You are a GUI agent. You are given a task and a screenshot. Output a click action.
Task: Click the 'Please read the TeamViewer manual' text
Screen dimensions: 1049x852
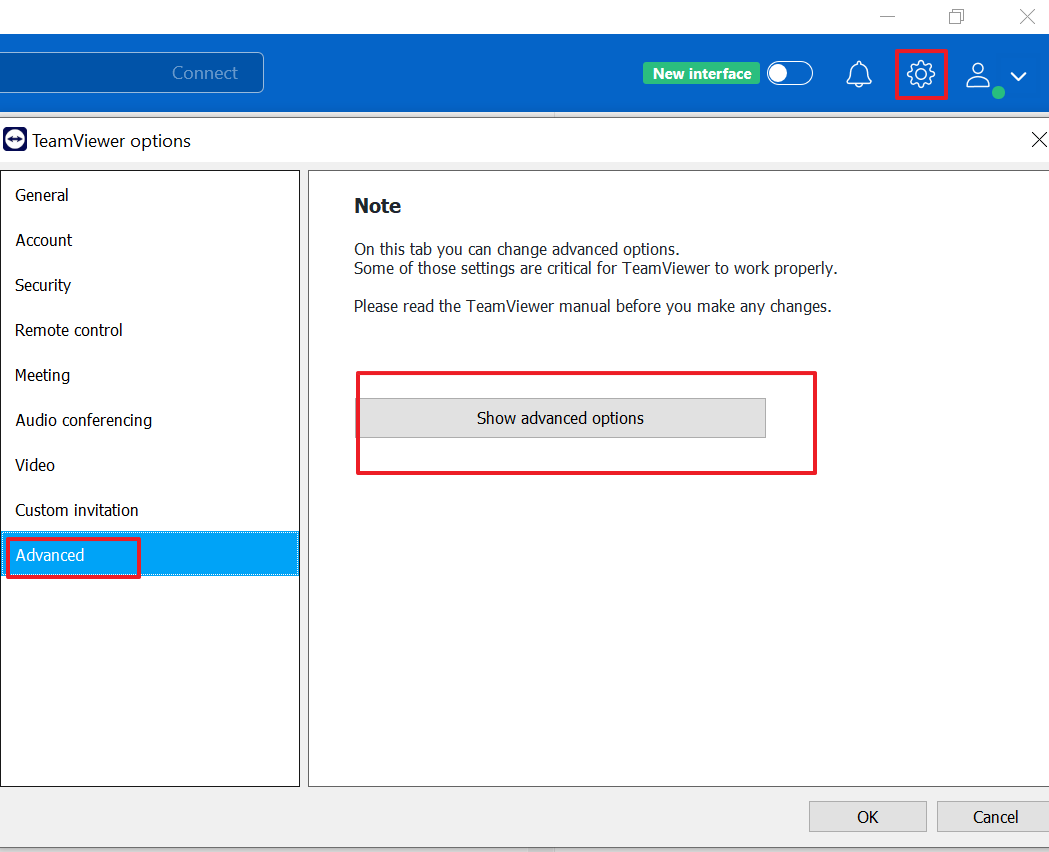point(593,306)
